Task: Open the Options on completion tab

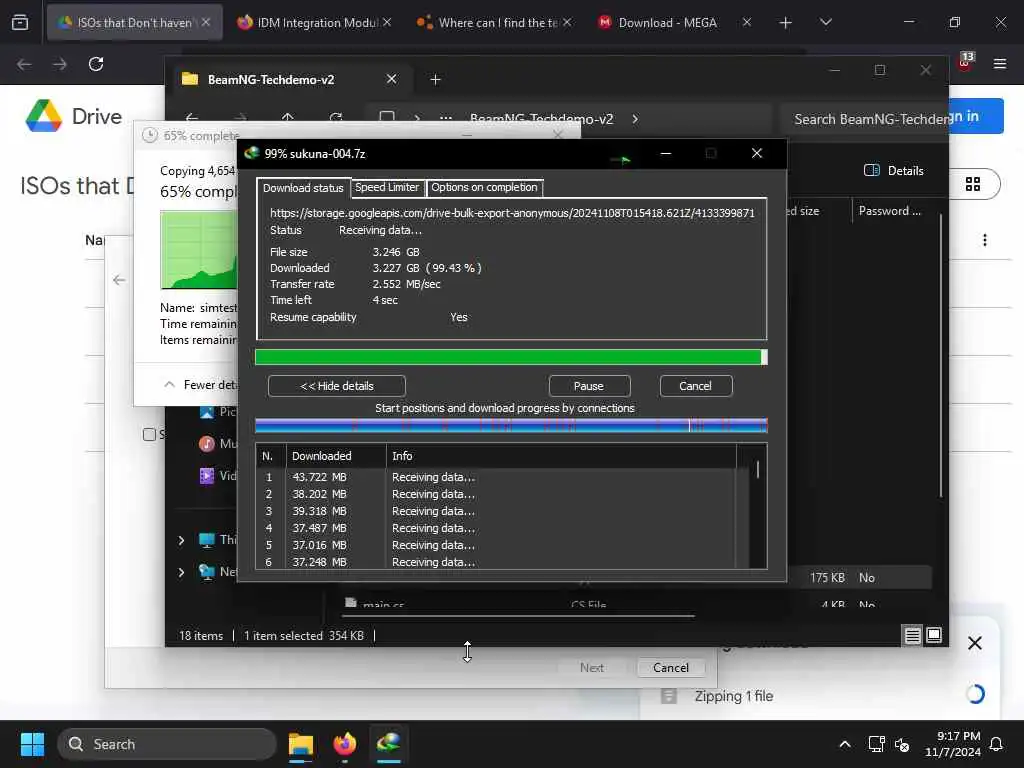Action: tap(484, 187)
